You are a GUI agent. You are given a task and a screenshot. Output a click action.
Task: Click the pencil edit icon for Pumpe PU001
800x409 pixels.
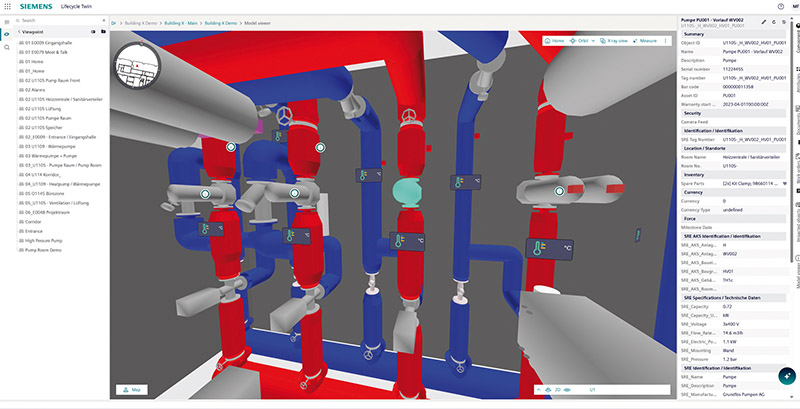click(764, 21)
